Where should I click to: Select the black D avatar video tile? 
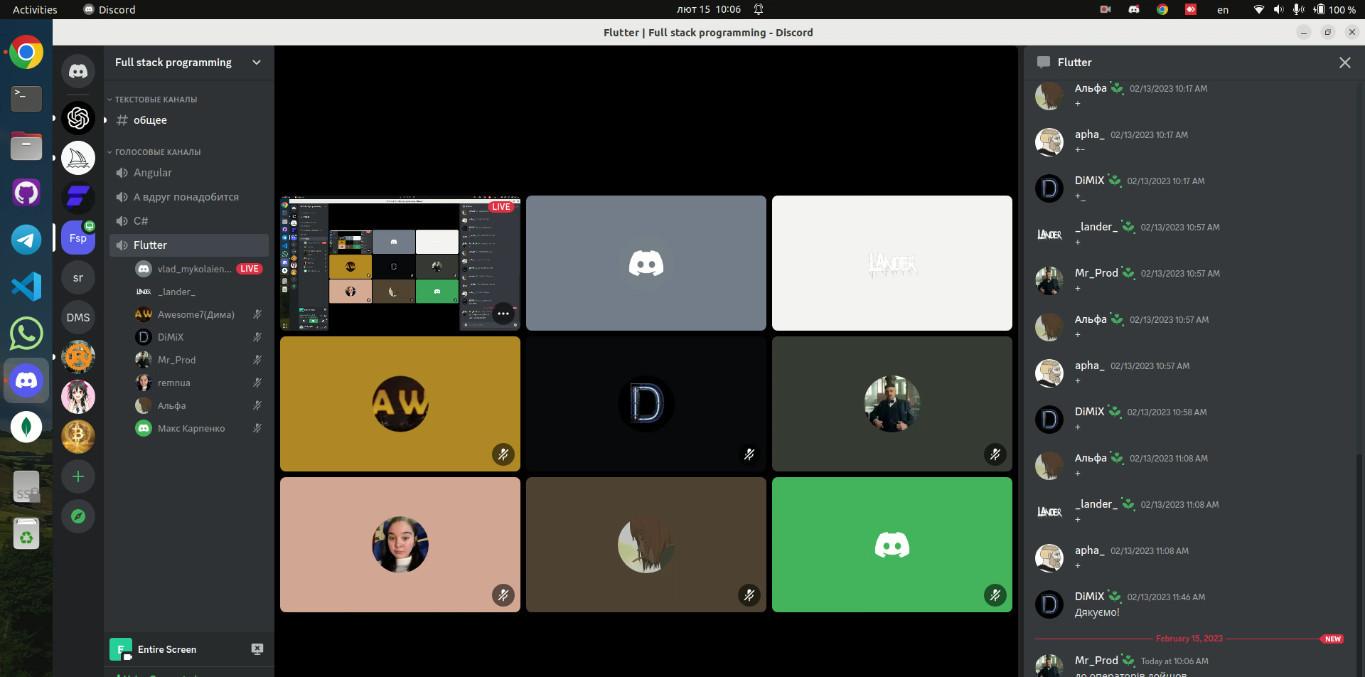646,404
